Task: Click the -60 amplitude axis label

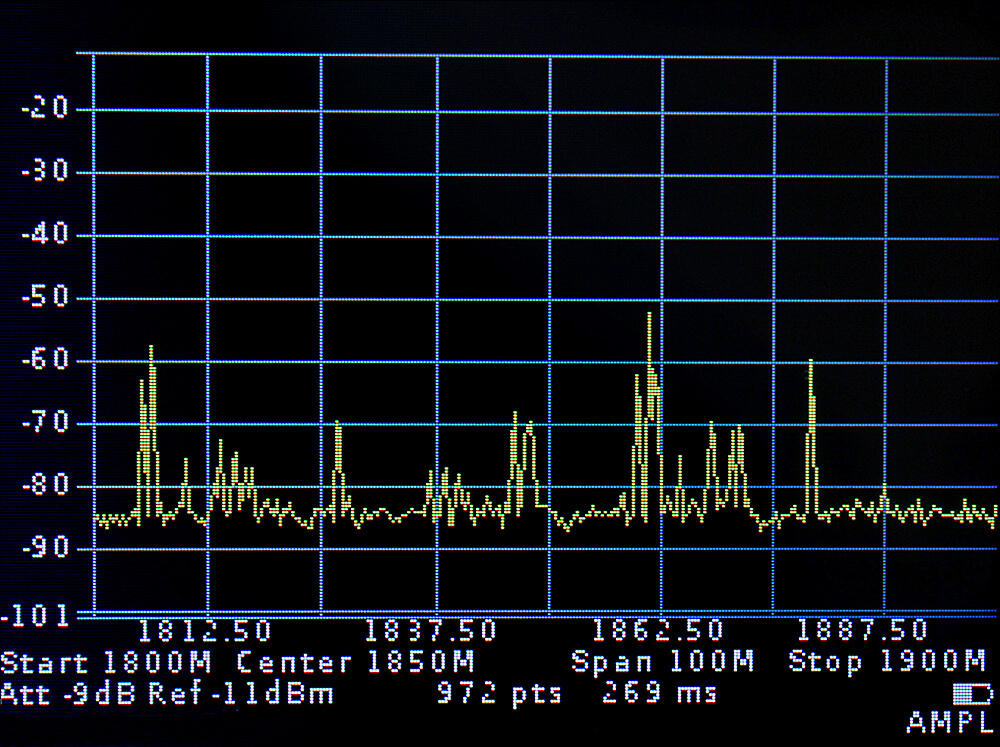Action: click(44, 360)
